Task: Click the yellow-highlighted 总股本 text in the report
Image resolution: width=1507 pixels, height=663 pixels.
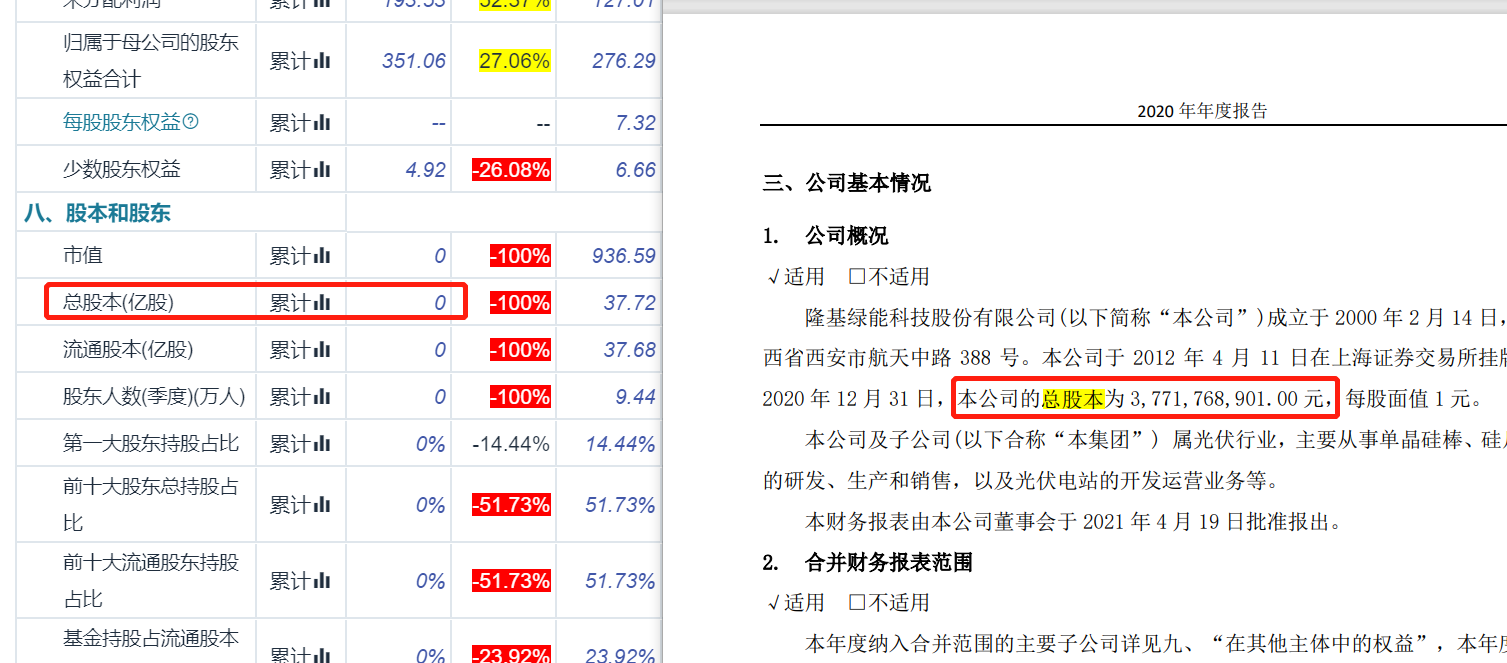Action: (1073, 399)
